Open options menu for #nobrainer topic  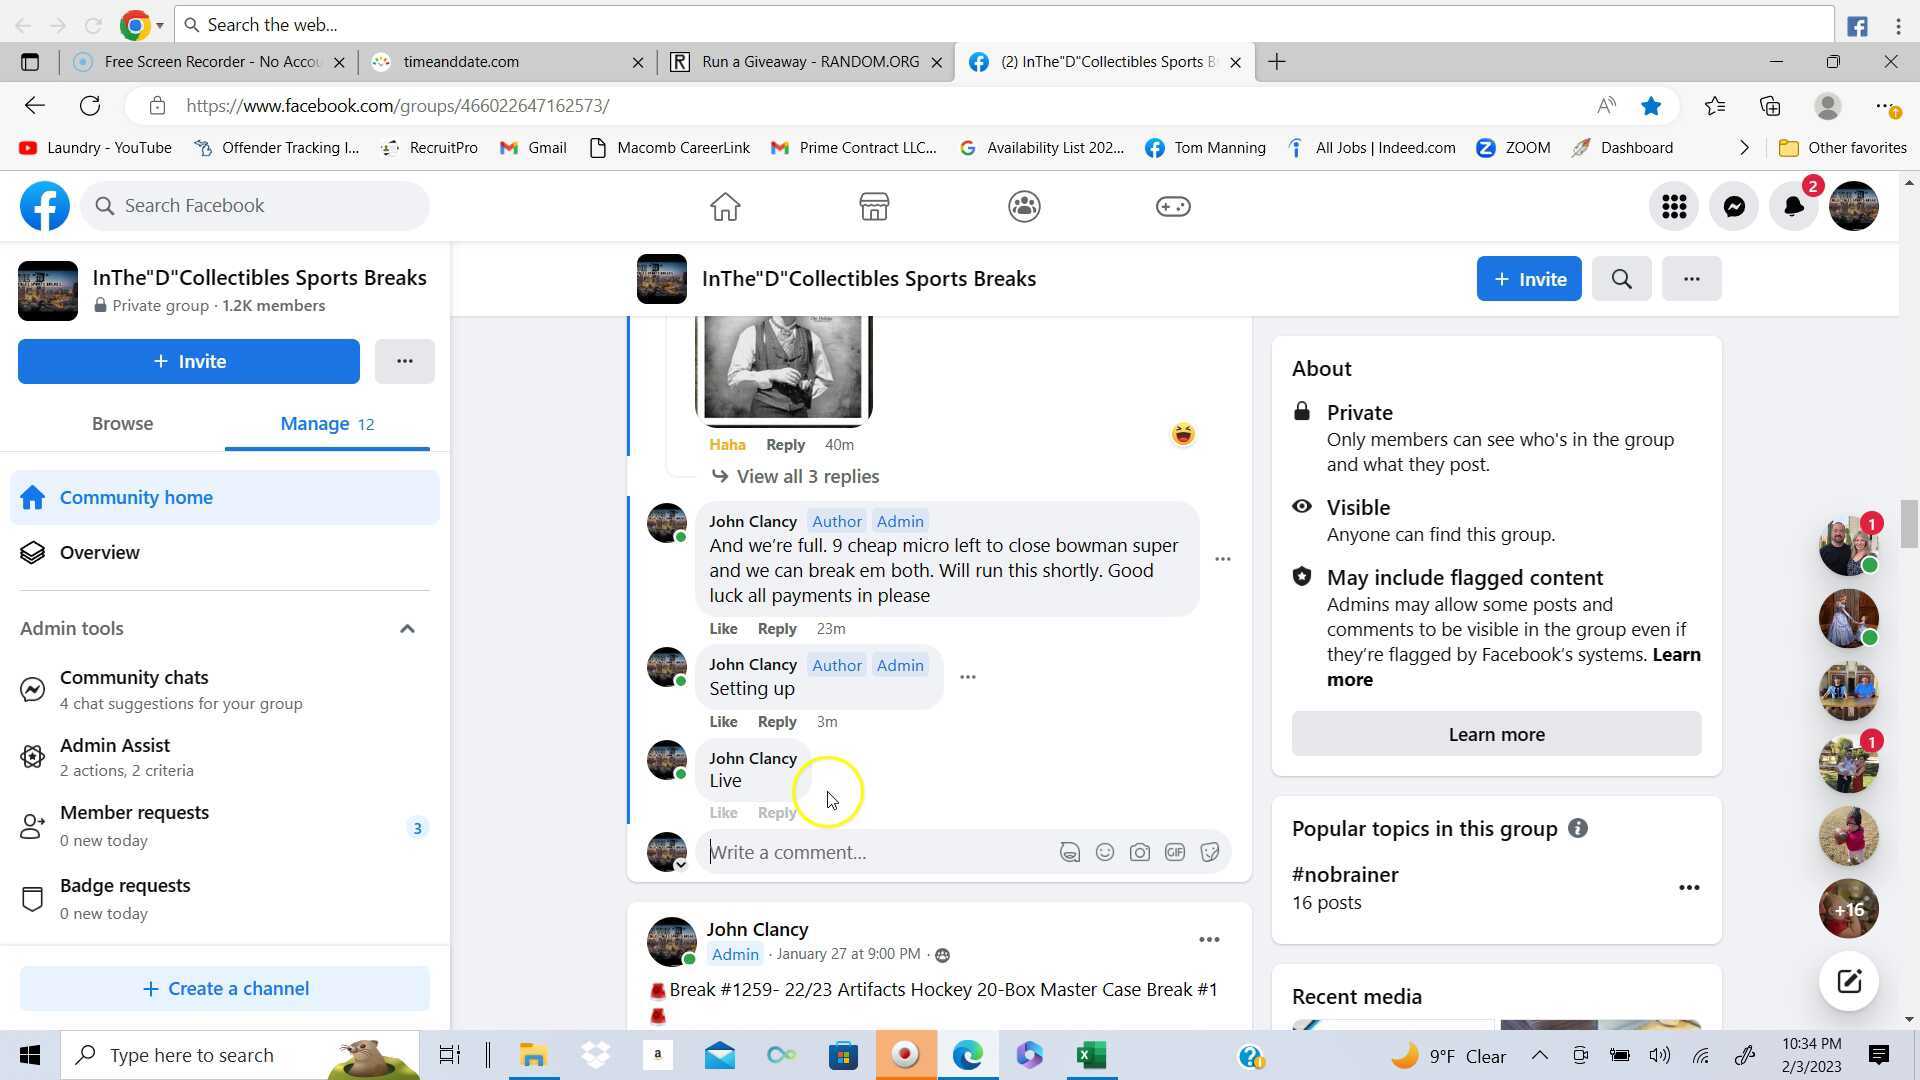click(1688, 888)
